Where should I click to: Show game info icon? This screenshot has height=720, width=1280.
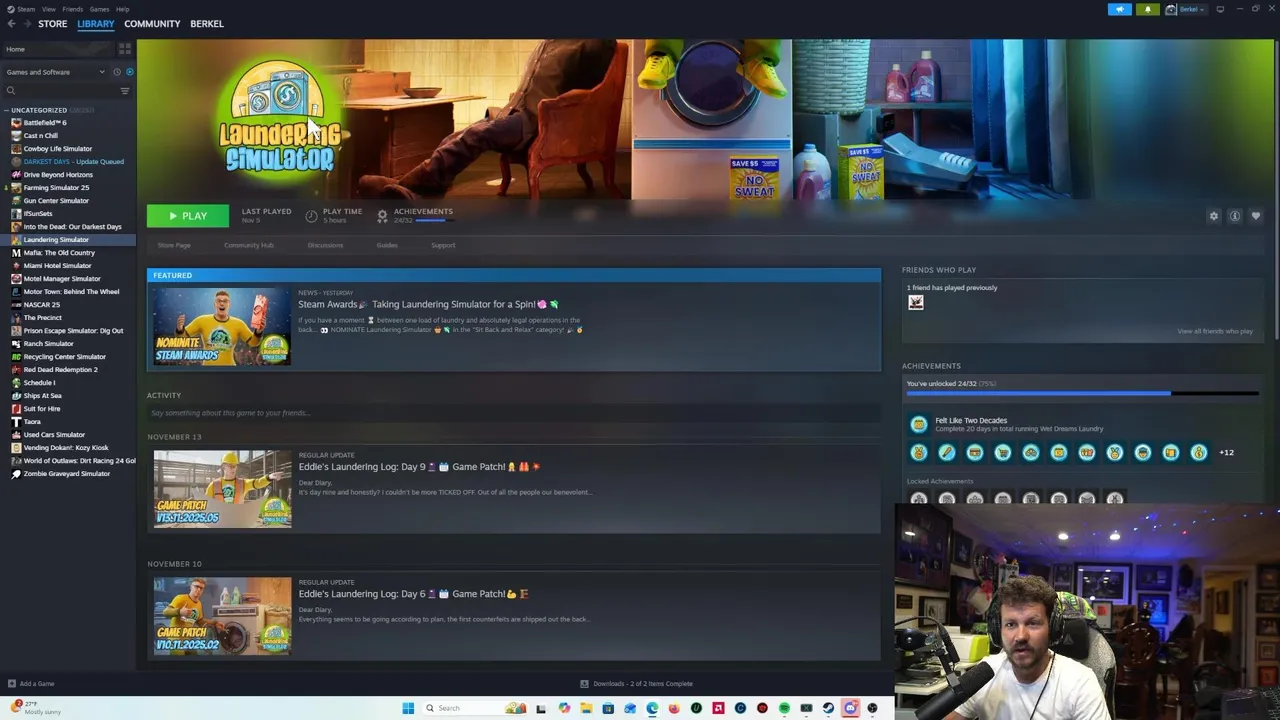[x=1235, y=216]
